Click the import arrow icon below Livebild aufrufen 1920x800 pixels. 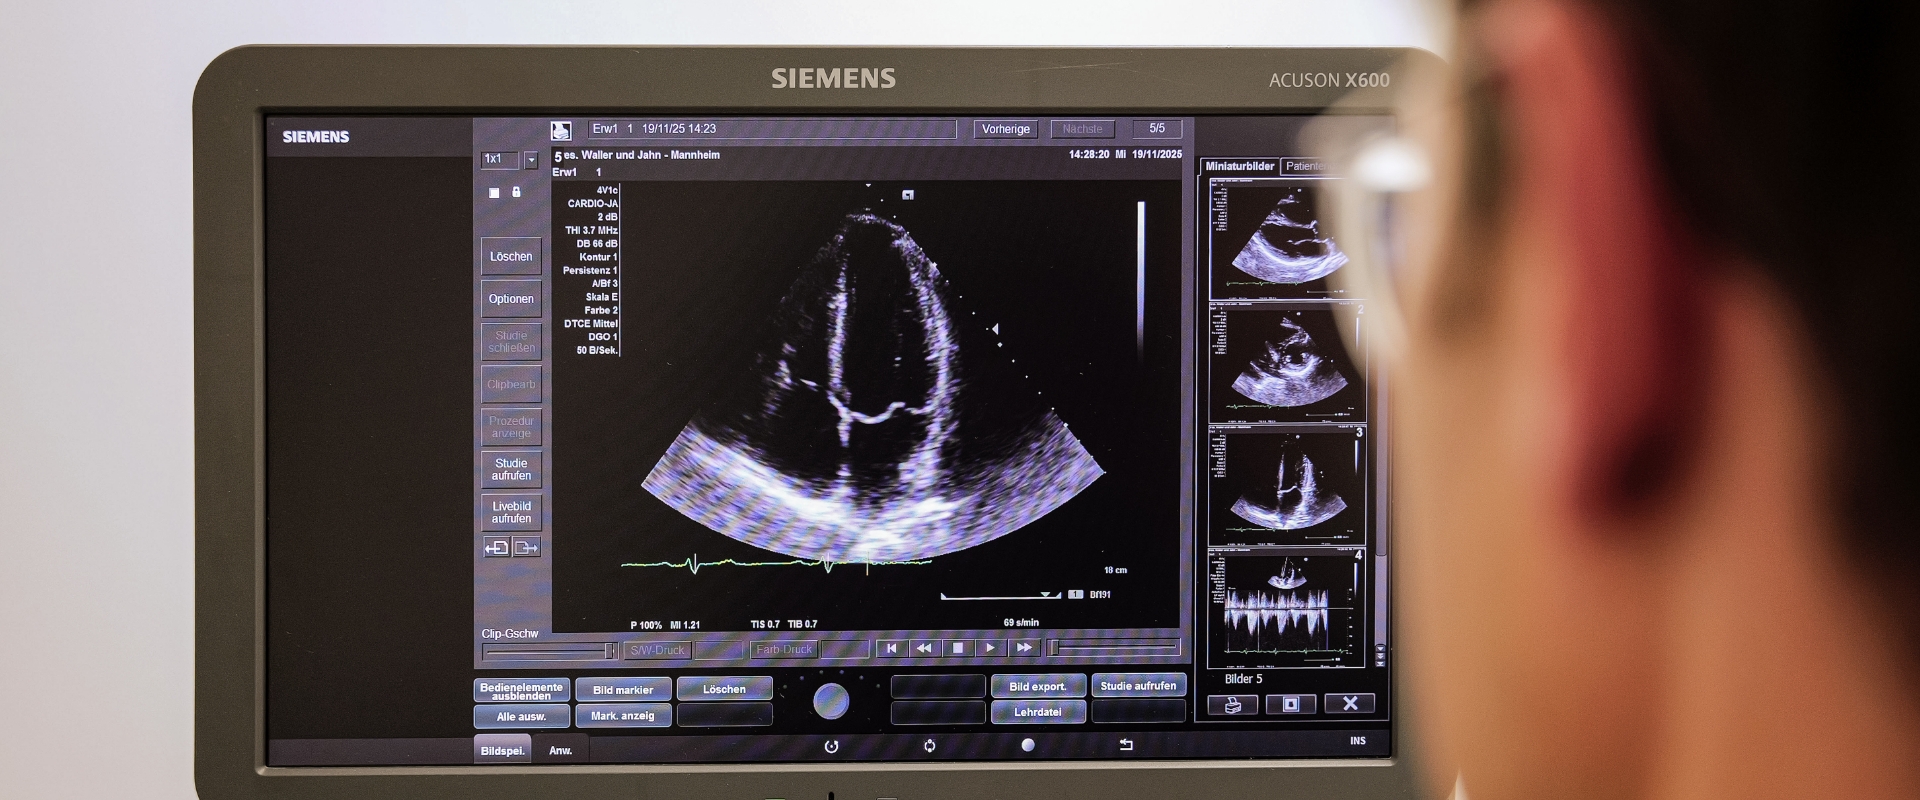(x=496, y=548)
